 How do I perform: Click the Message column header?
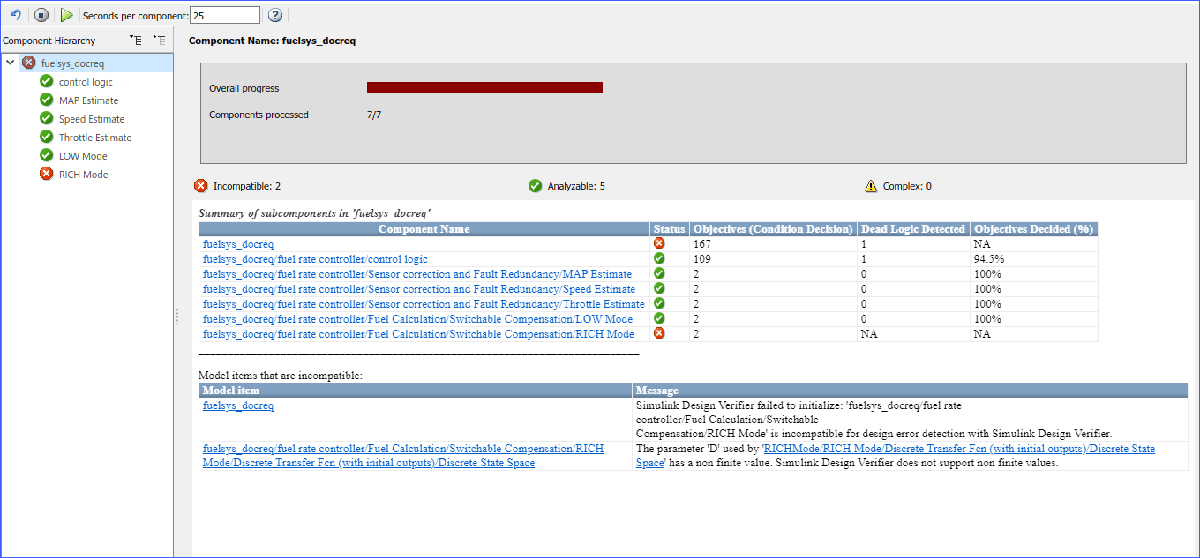[911, 390]
